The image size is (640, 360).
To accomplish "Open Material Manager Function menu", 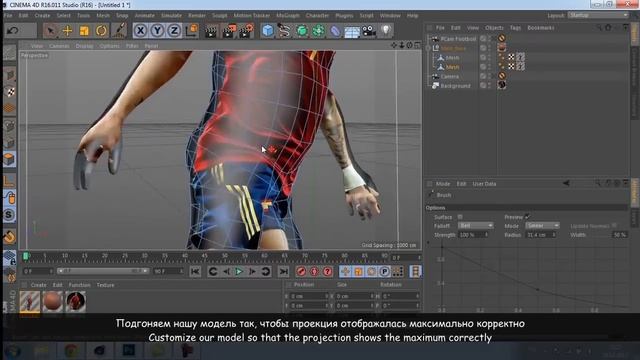I will point(79,285).
